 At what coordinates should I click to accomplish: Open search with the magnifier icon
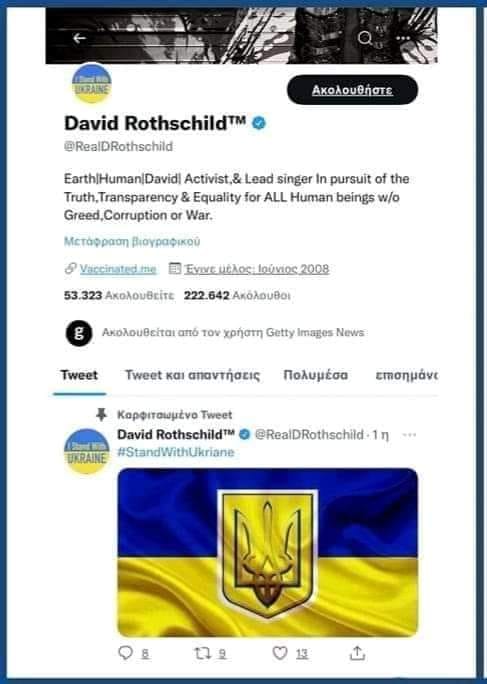point(365,38)
